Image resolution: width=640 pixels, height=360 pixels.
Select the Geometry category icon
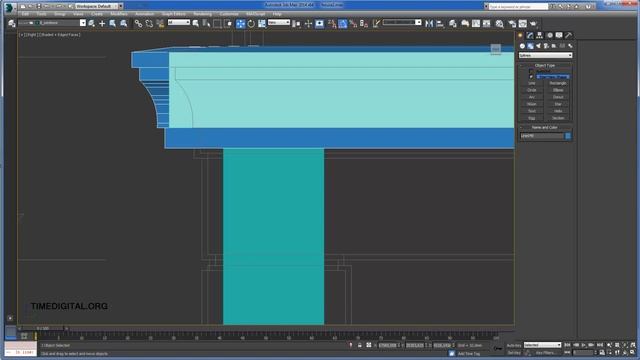click(522, 46)
